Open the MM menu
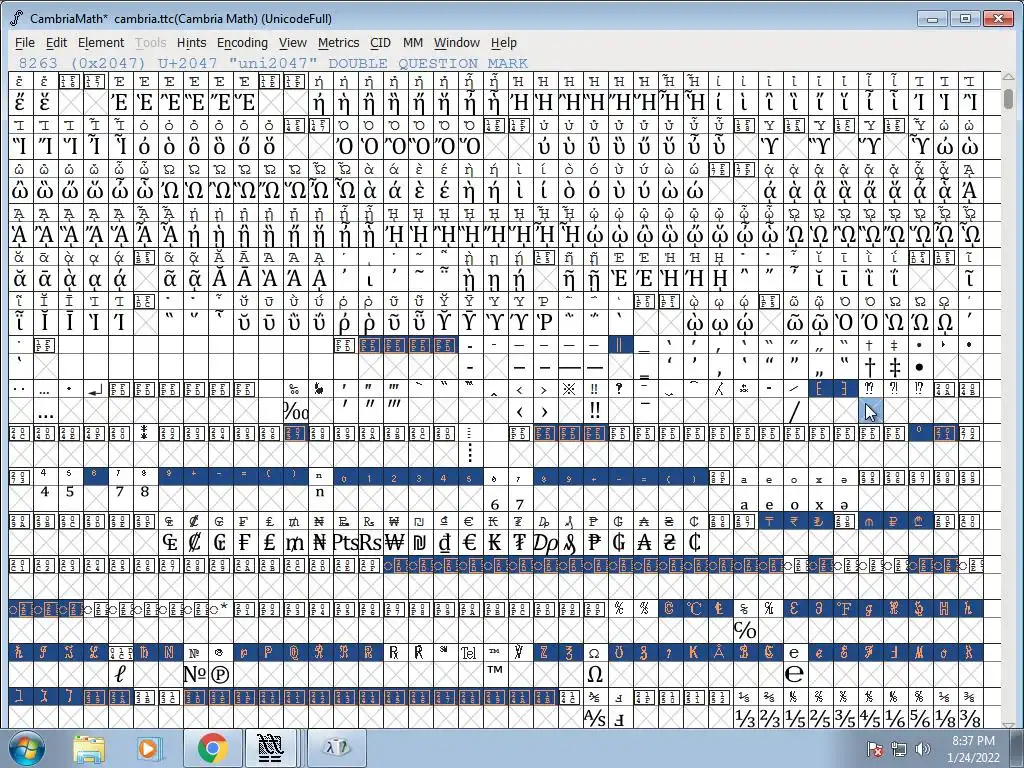The height and width of the screenshot is (768, 1024). click(413, 42)
